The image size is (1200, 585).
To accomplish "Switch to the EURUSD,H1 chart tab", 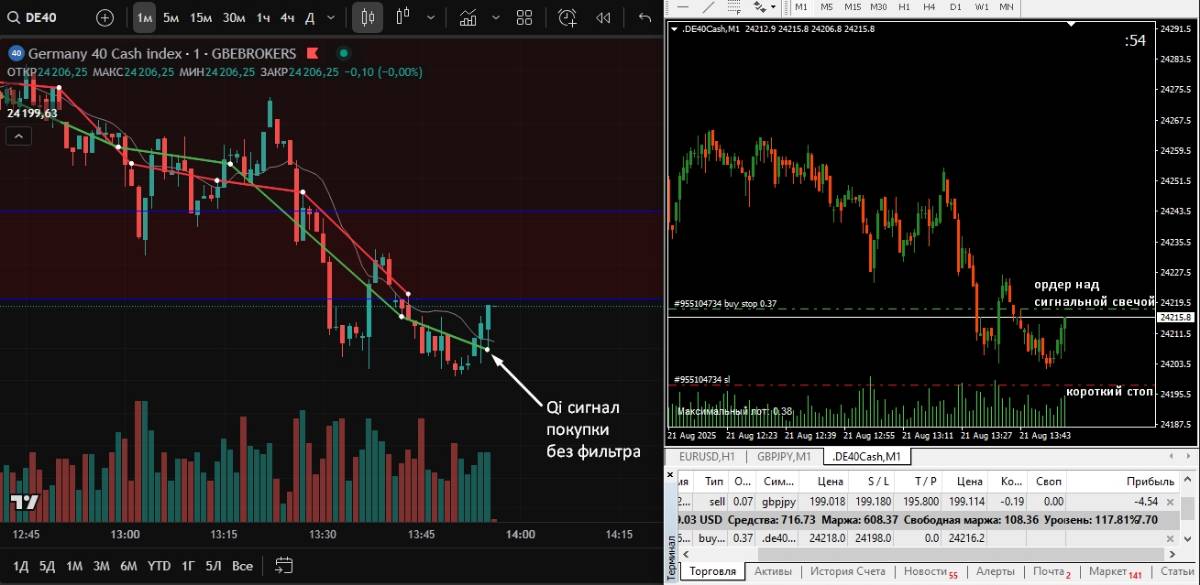I will click(x=707, y=456).
